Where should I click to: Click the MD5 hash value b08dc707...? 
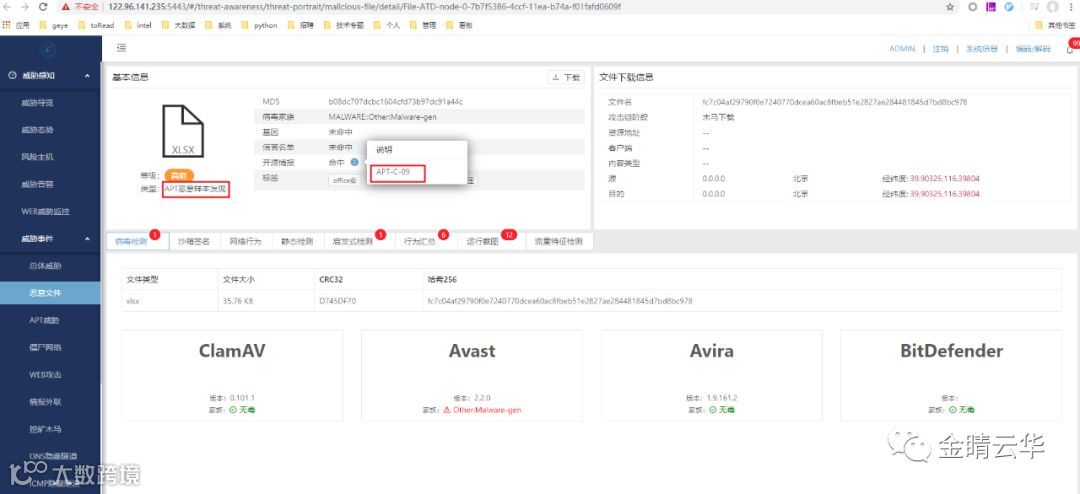(x=395, y=101)
